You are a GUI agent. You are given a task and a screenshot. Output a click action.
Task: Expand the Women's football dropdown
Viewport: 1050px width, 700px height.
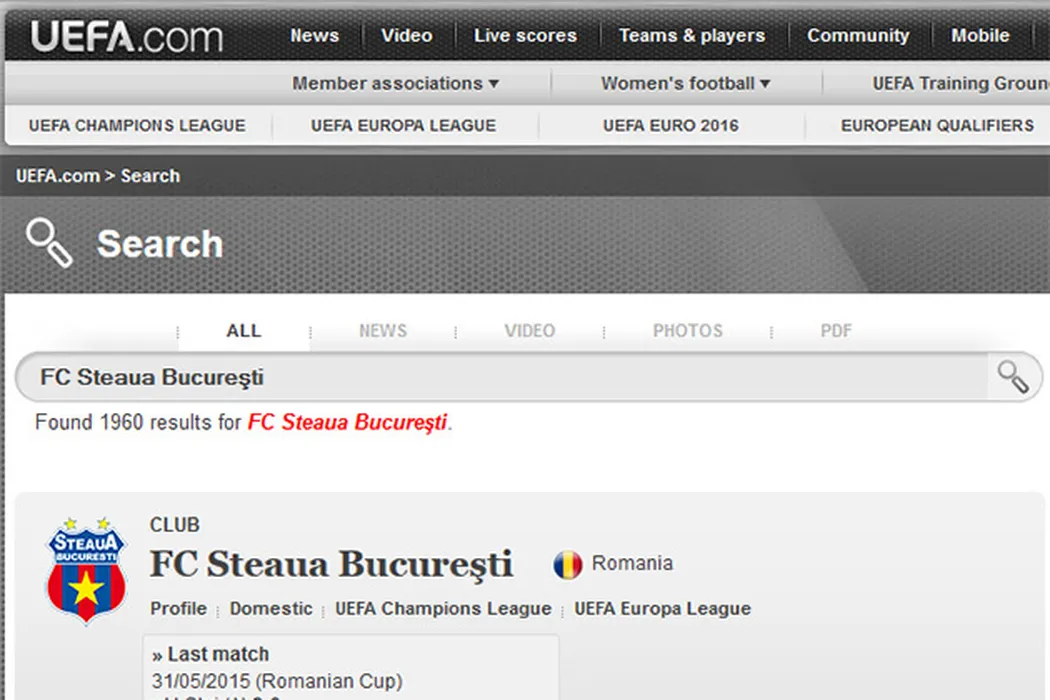coord(685,84)
